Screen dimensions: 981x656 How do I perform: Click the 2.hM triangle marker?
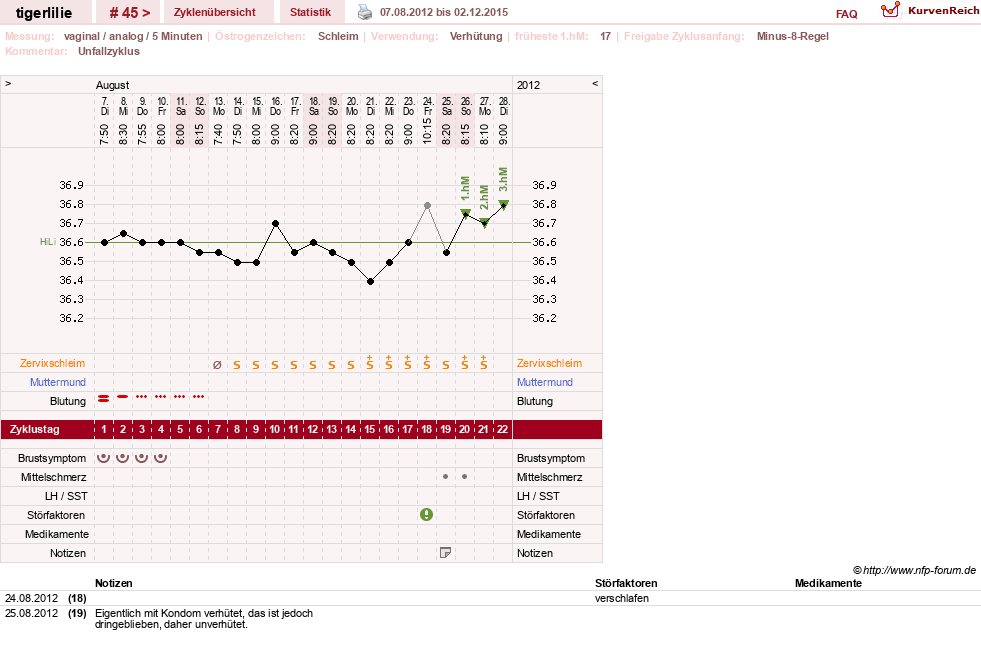tap(484, 223)
